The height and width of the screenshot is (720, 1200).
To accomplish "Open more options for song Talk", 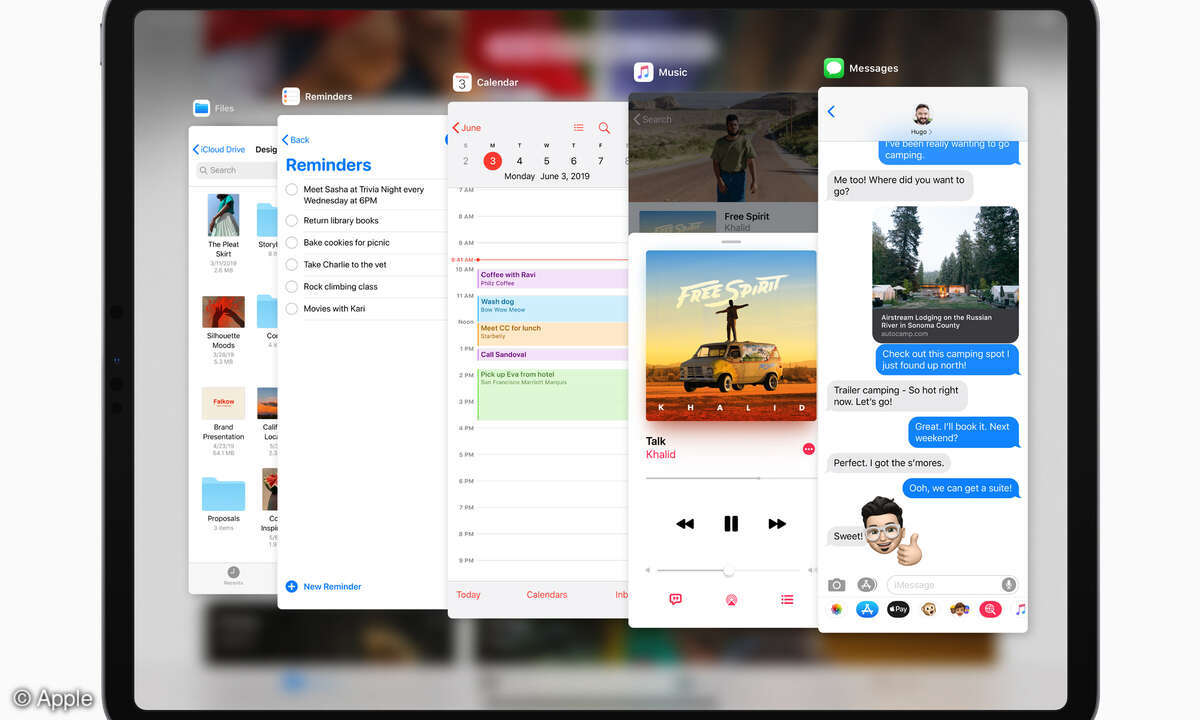I will [x=809, y=449].
